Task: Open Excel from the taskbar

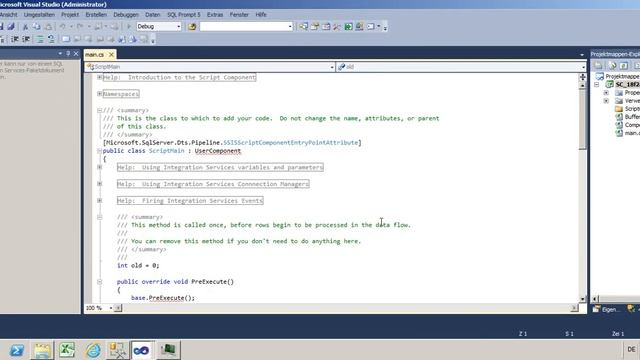Action: click(67, 350)
